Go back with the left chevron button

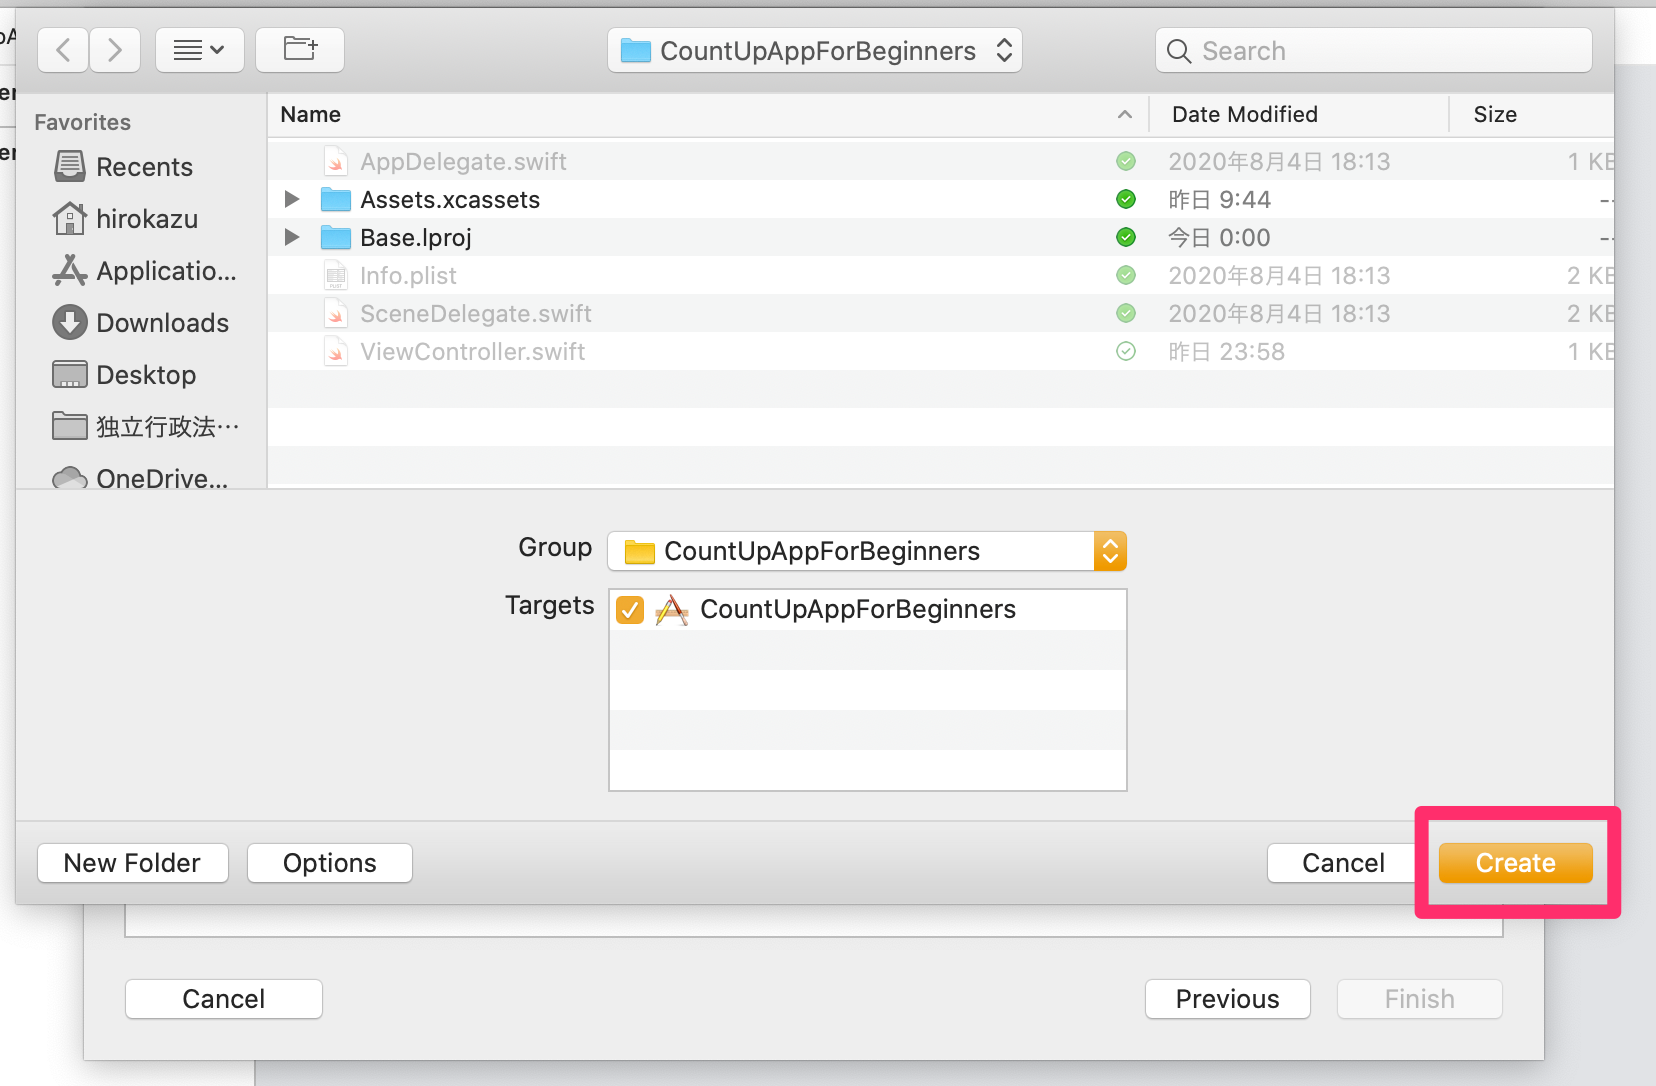pos(63,50)
